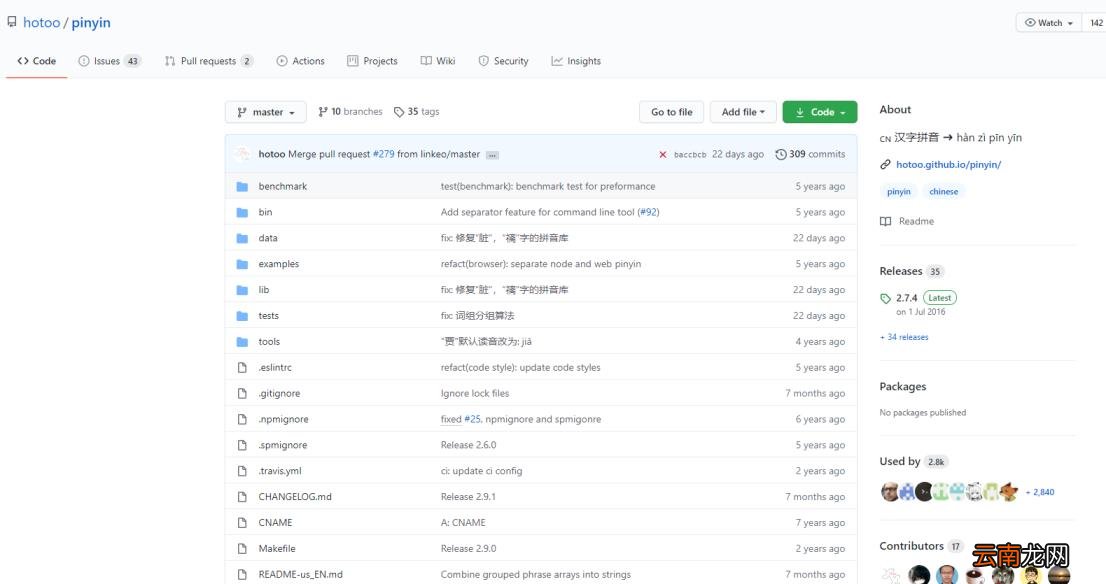
Task: Open the Pull requests tab
Action: pos(208,61)
